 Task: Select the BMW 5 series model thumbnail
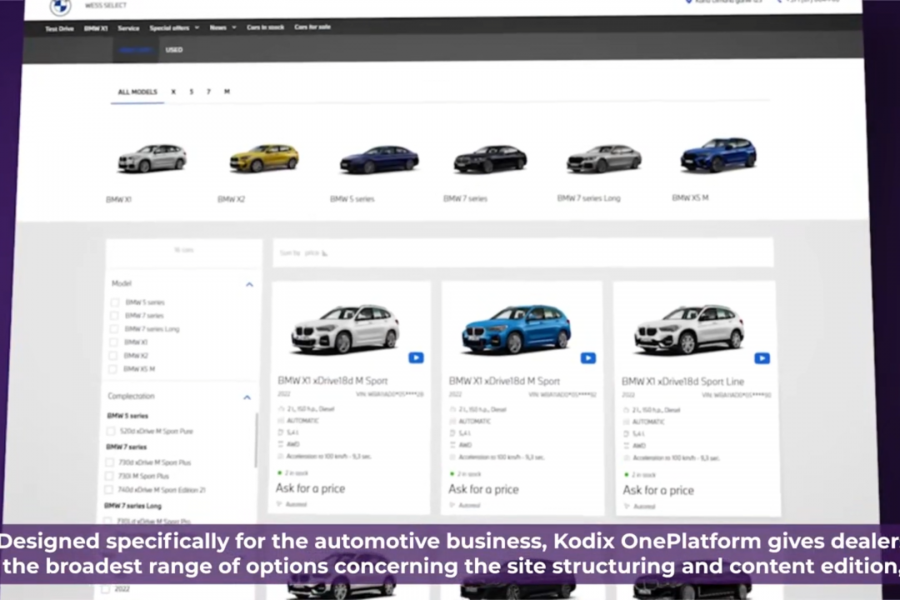point(379,159)
